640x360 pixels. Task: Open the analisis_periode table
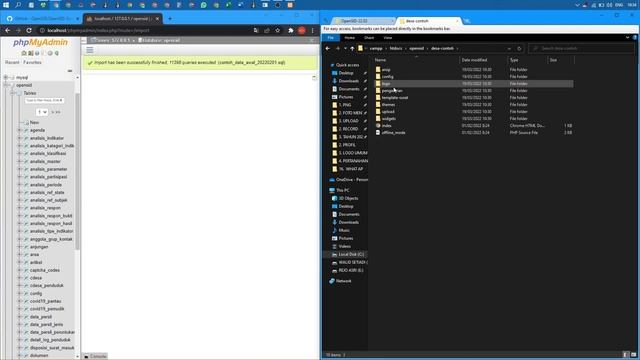(x=46, y=184)
